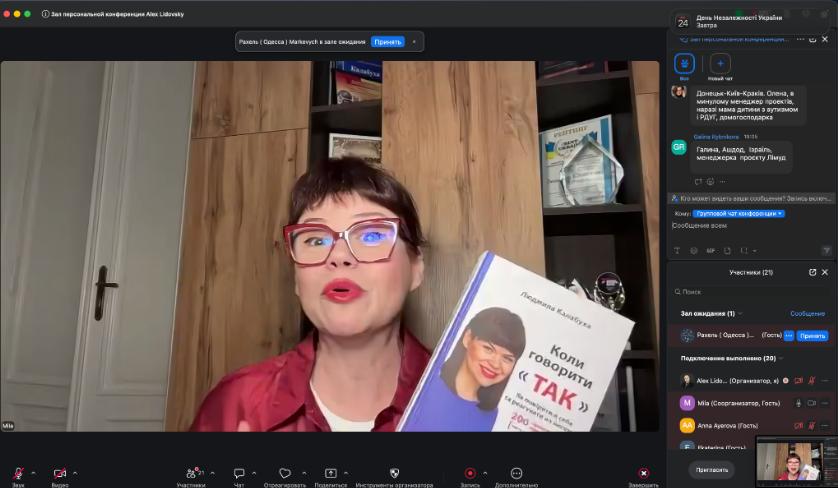Click the Новый чат plus icon
Viewport: 838px width, 488px height.
pos(720,64)
